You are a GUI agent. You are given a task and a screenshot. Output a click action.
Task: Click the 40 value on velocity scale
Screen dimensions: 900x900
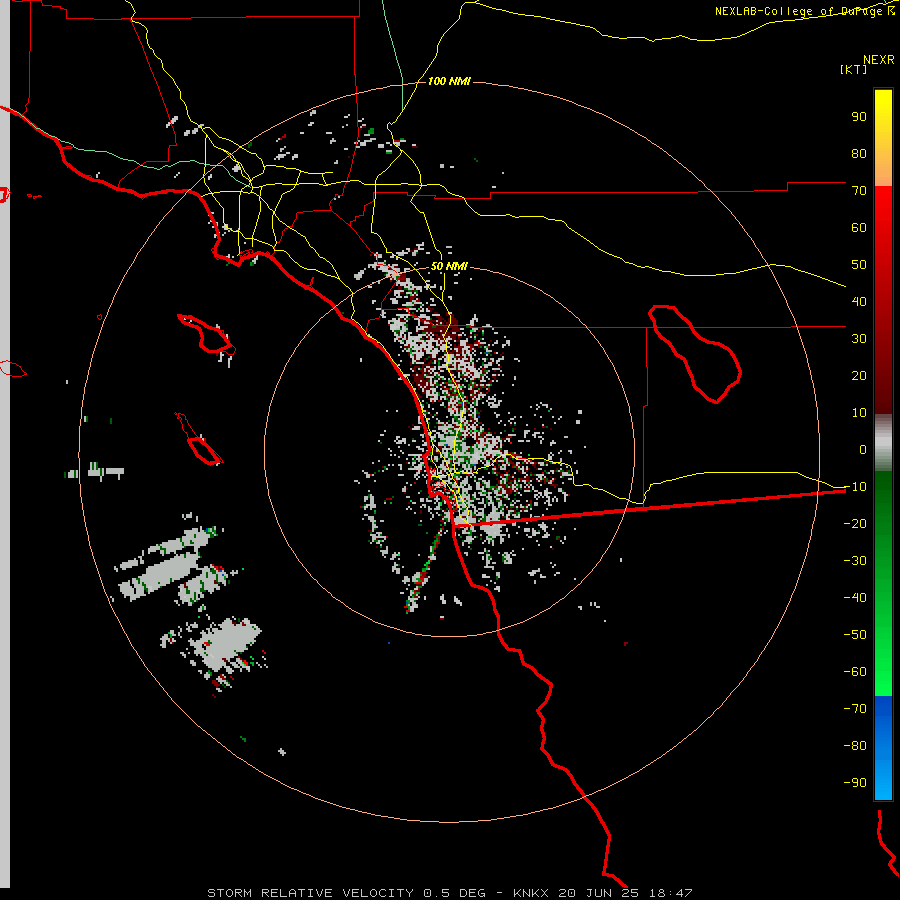859,301
